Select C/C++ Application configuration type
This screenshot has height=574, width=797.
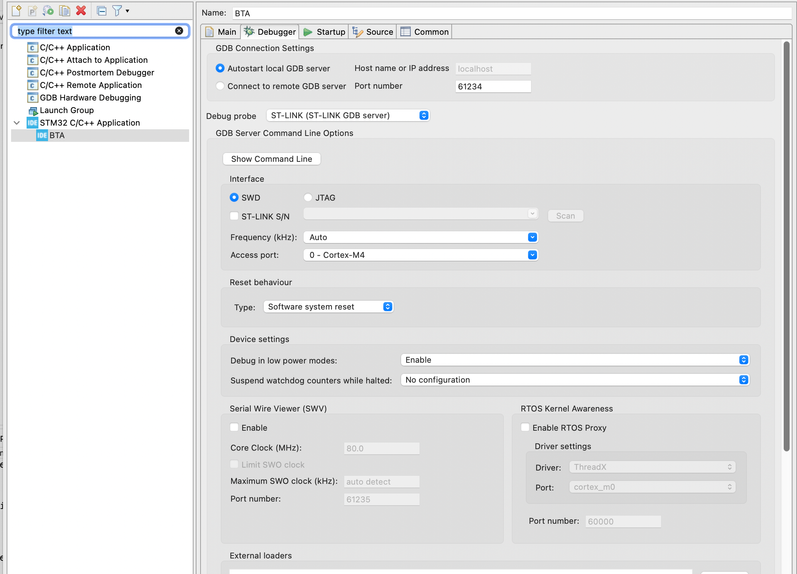coord(75,47)
